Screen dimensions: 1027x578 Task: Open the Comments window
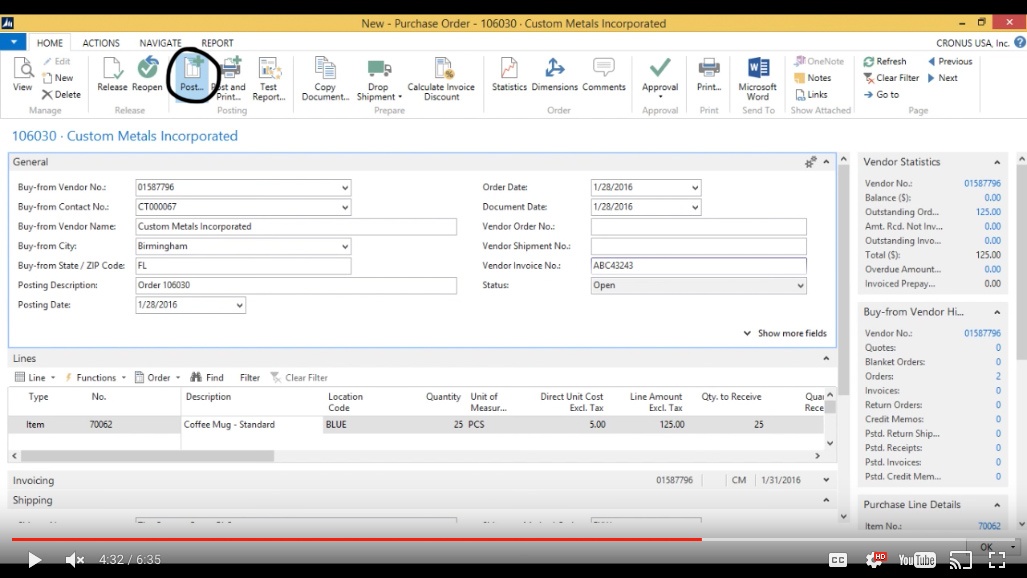(x=604, y=74)
